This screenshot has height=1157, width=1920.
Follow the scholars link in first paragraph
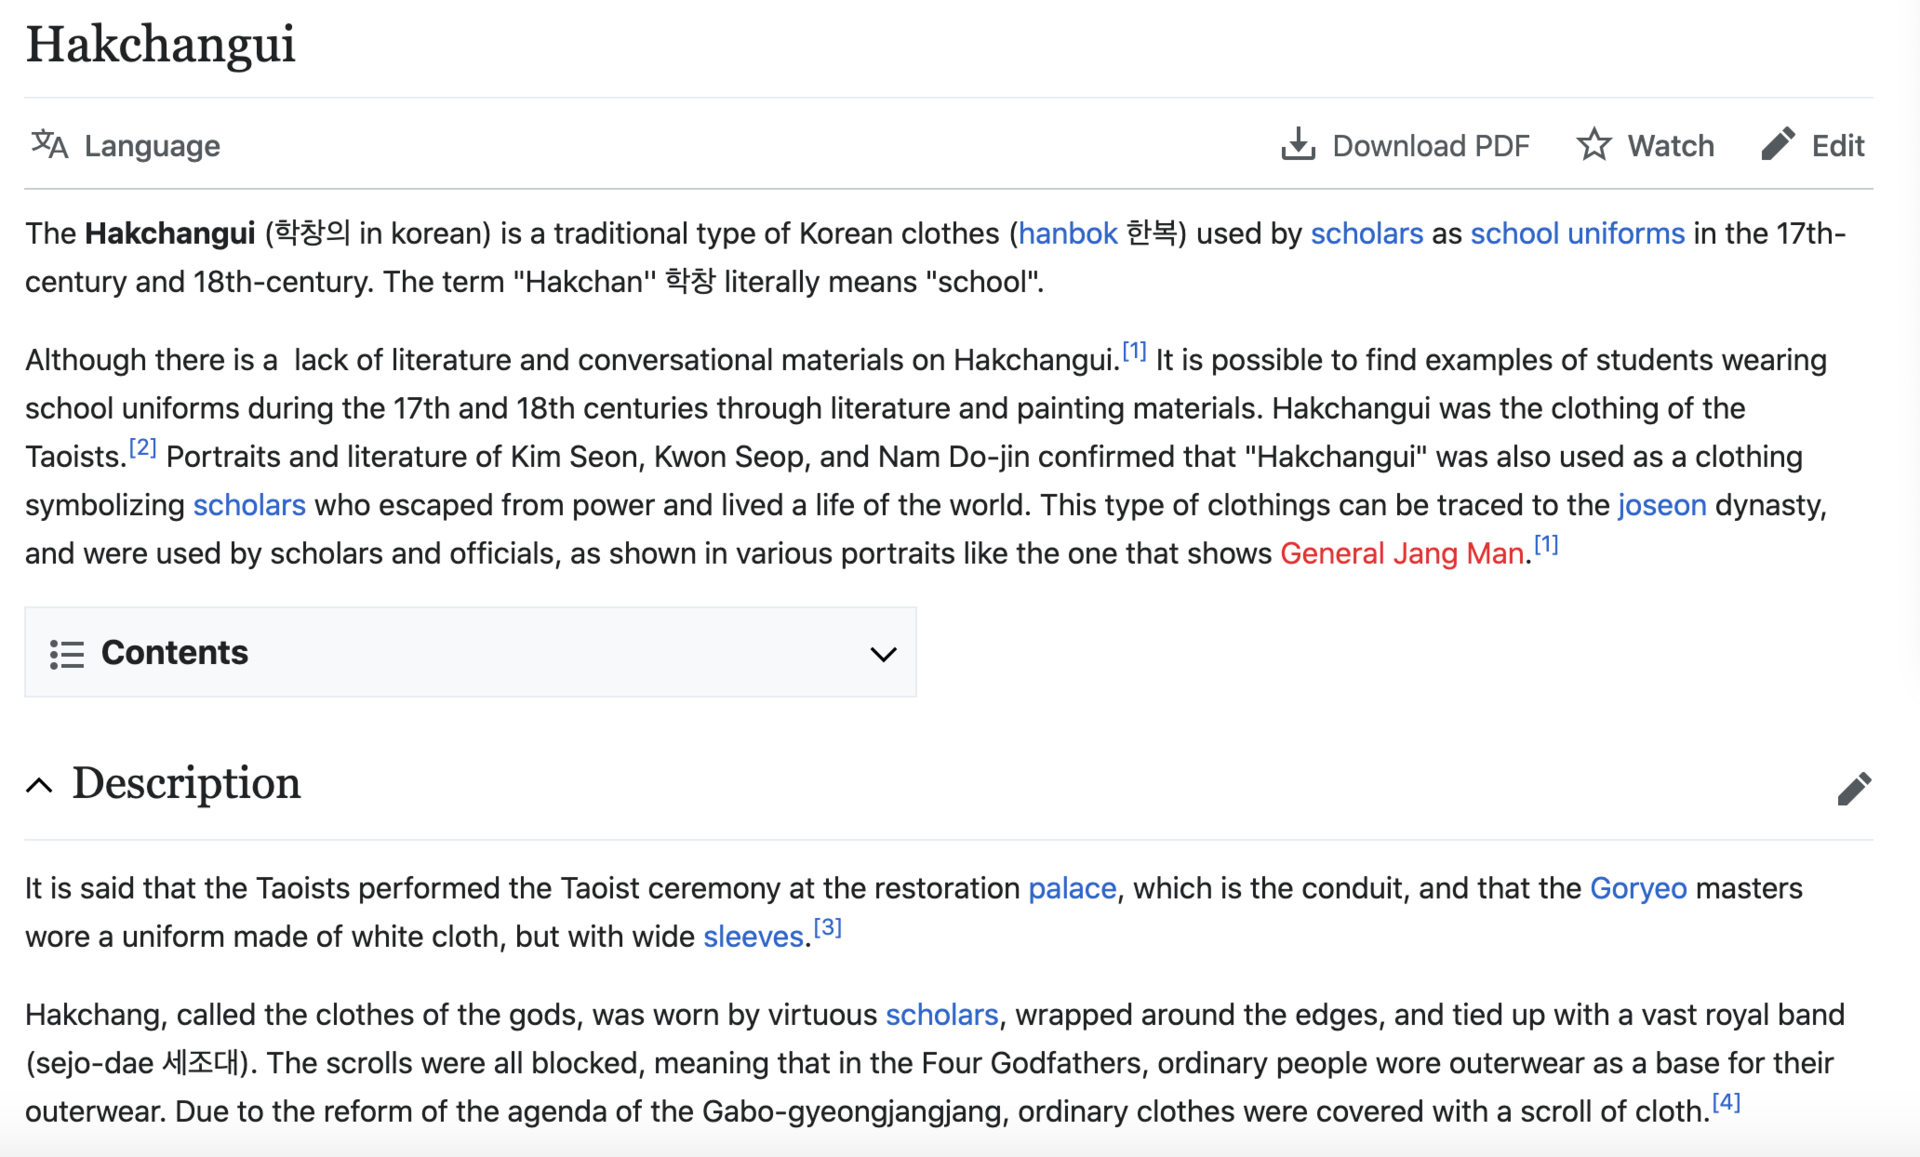pos(1366,233)
